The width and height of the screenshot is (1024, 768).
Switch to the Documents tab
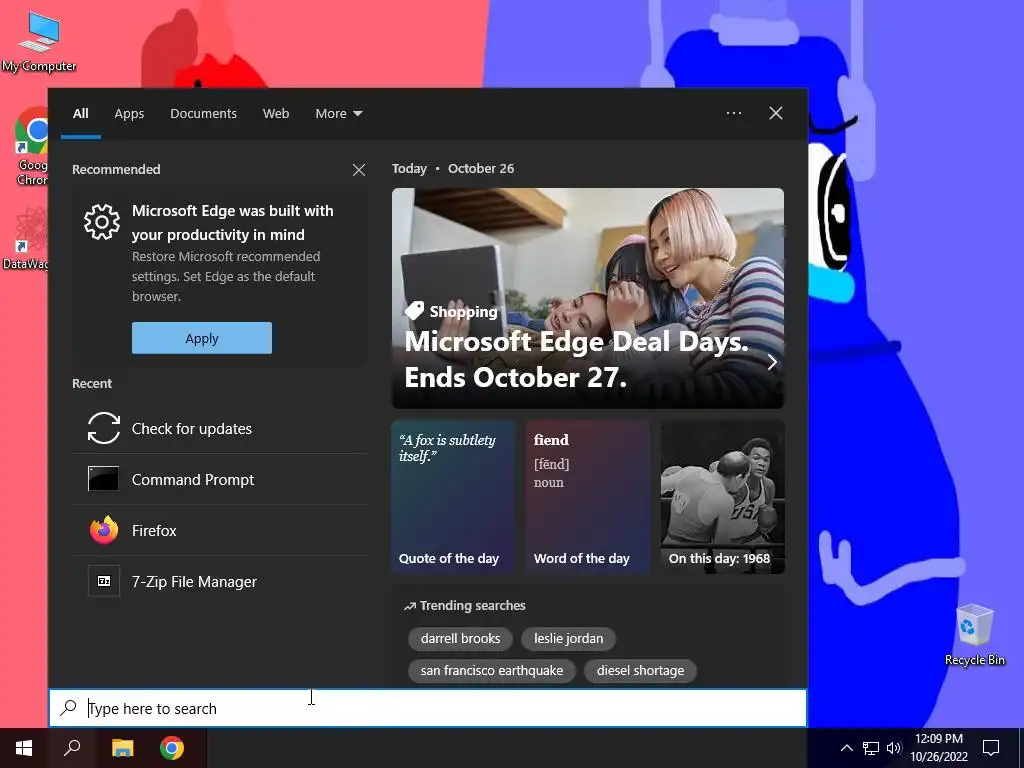pos(203,114)
